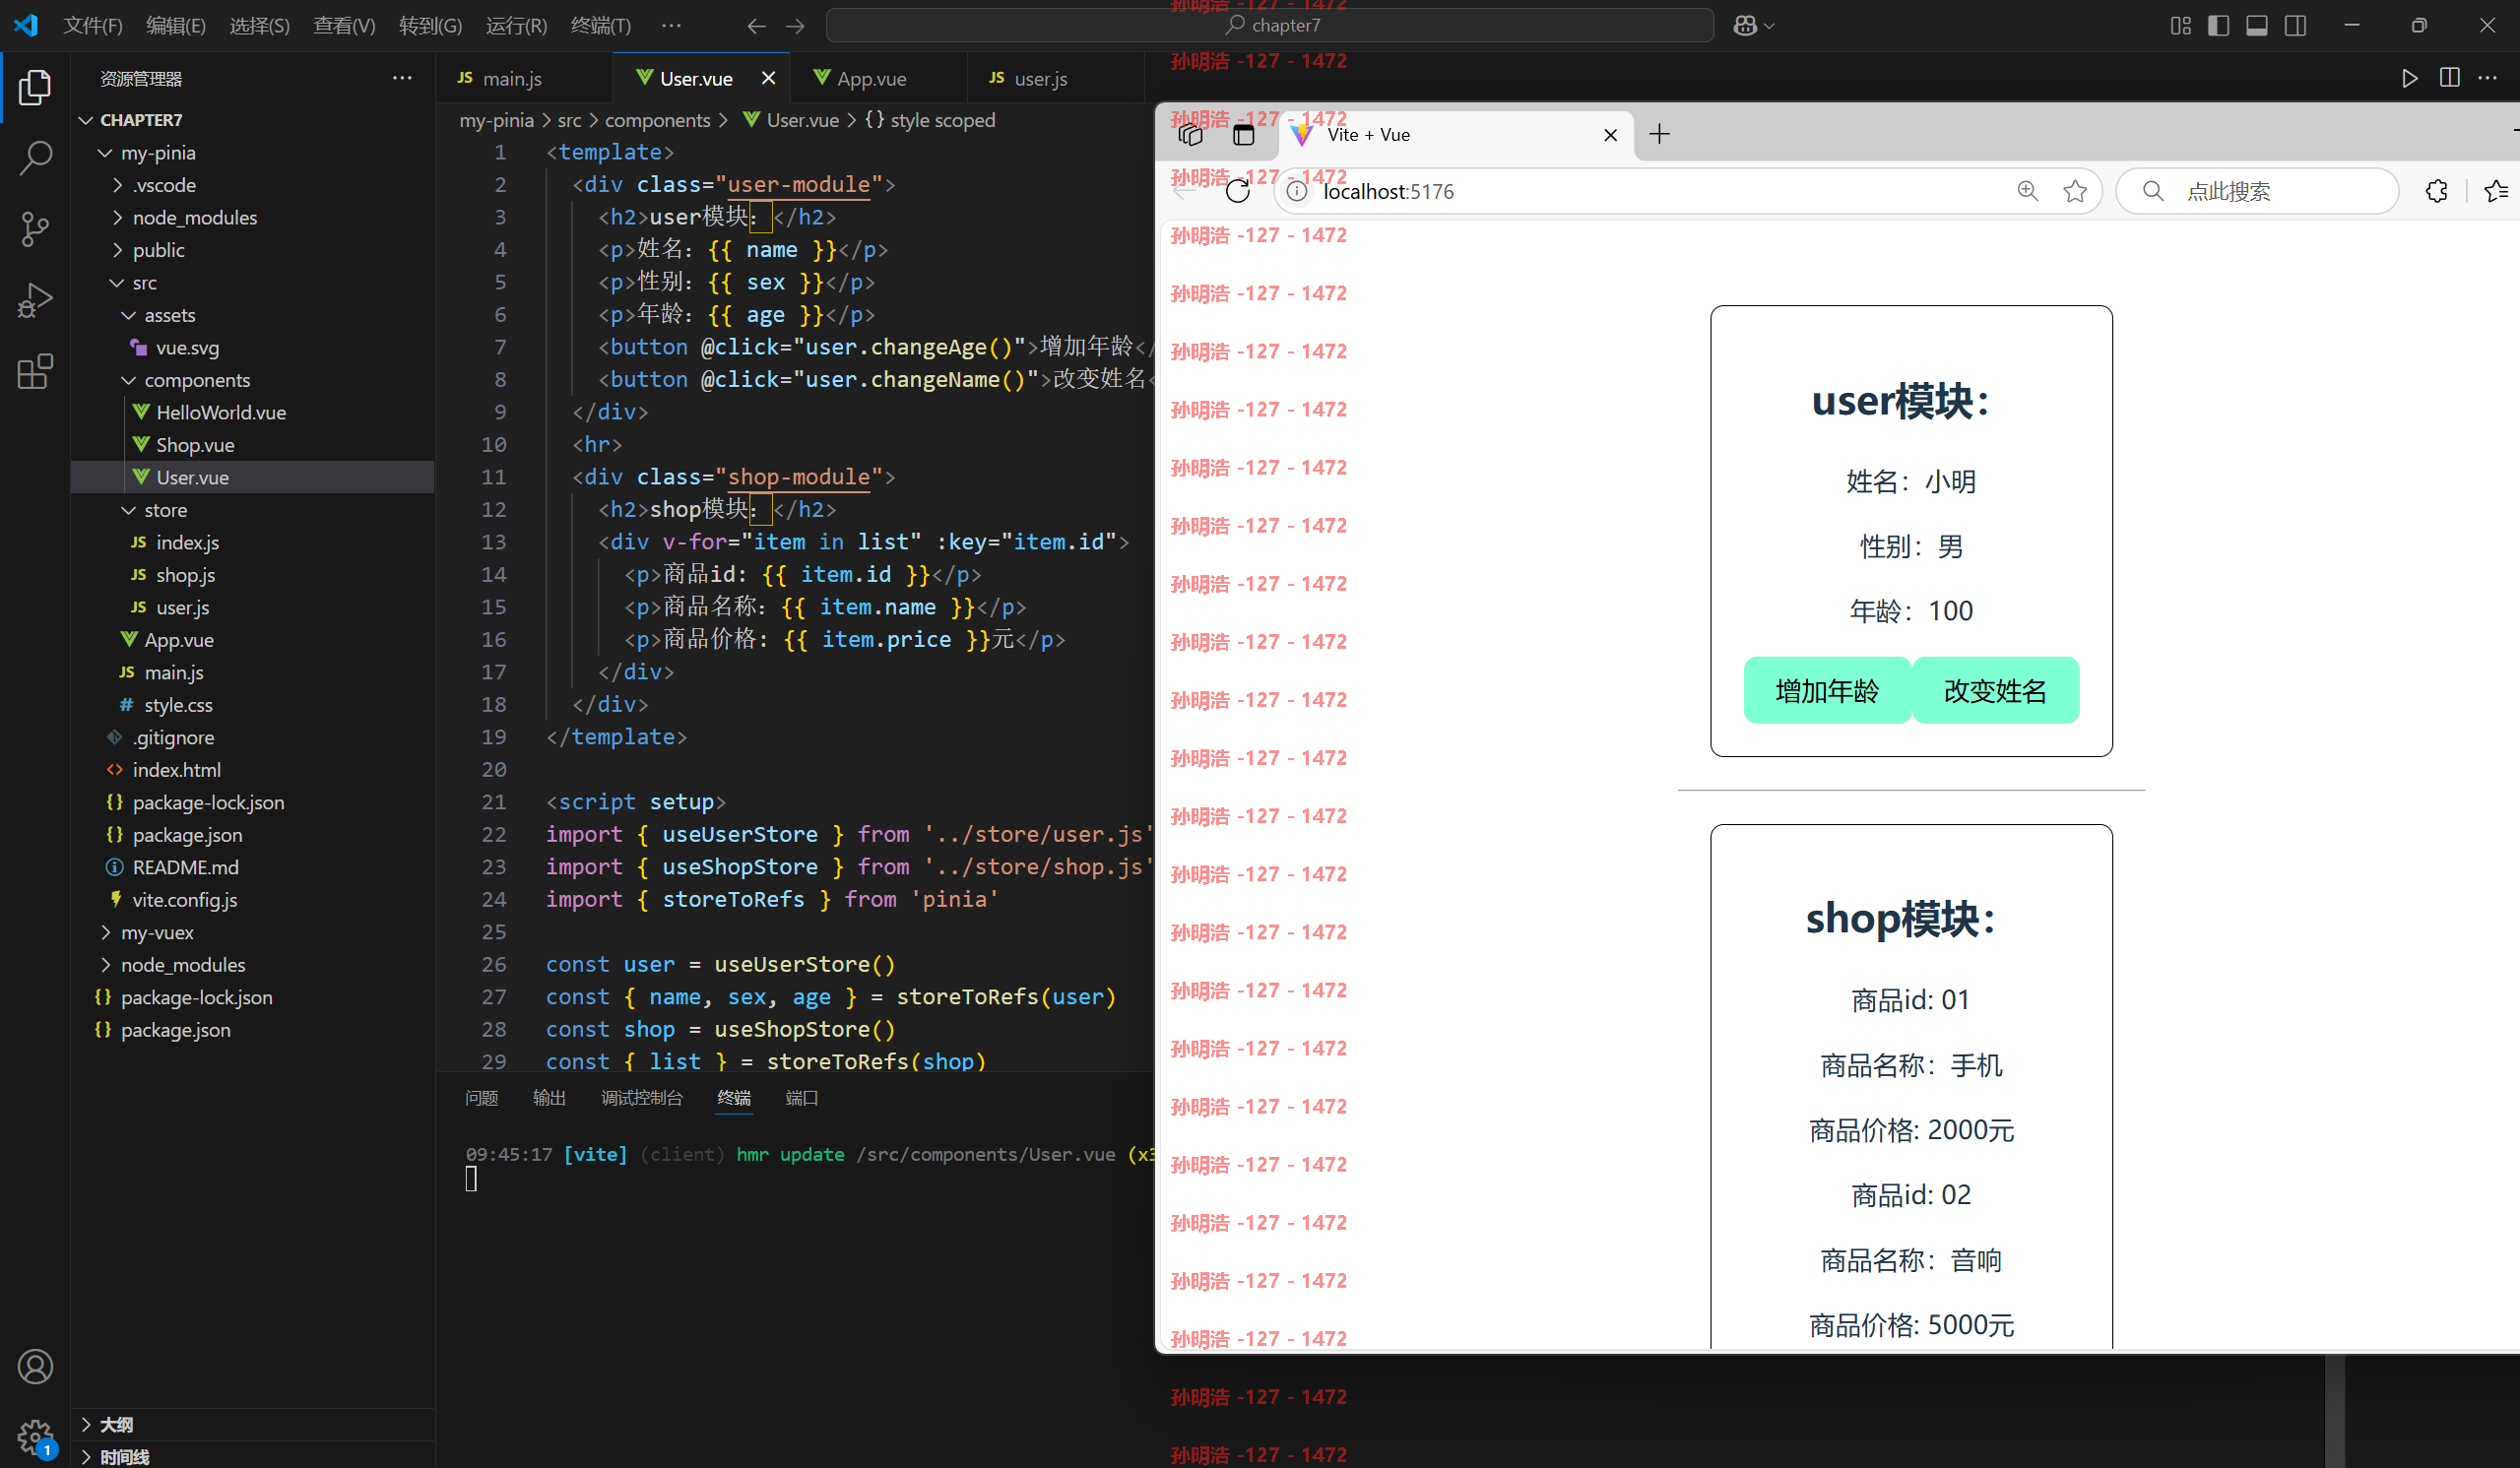Switch to the App.vue editor tab
The height and width of the screenshot is (1468, 2520).
pyautogui.click(x=878, y=78)
